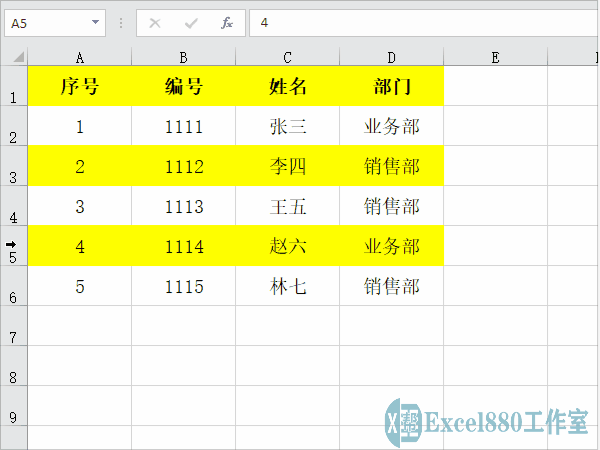The image size is (600, 450).
Task: Select column A header
Action: click(80, 57)
